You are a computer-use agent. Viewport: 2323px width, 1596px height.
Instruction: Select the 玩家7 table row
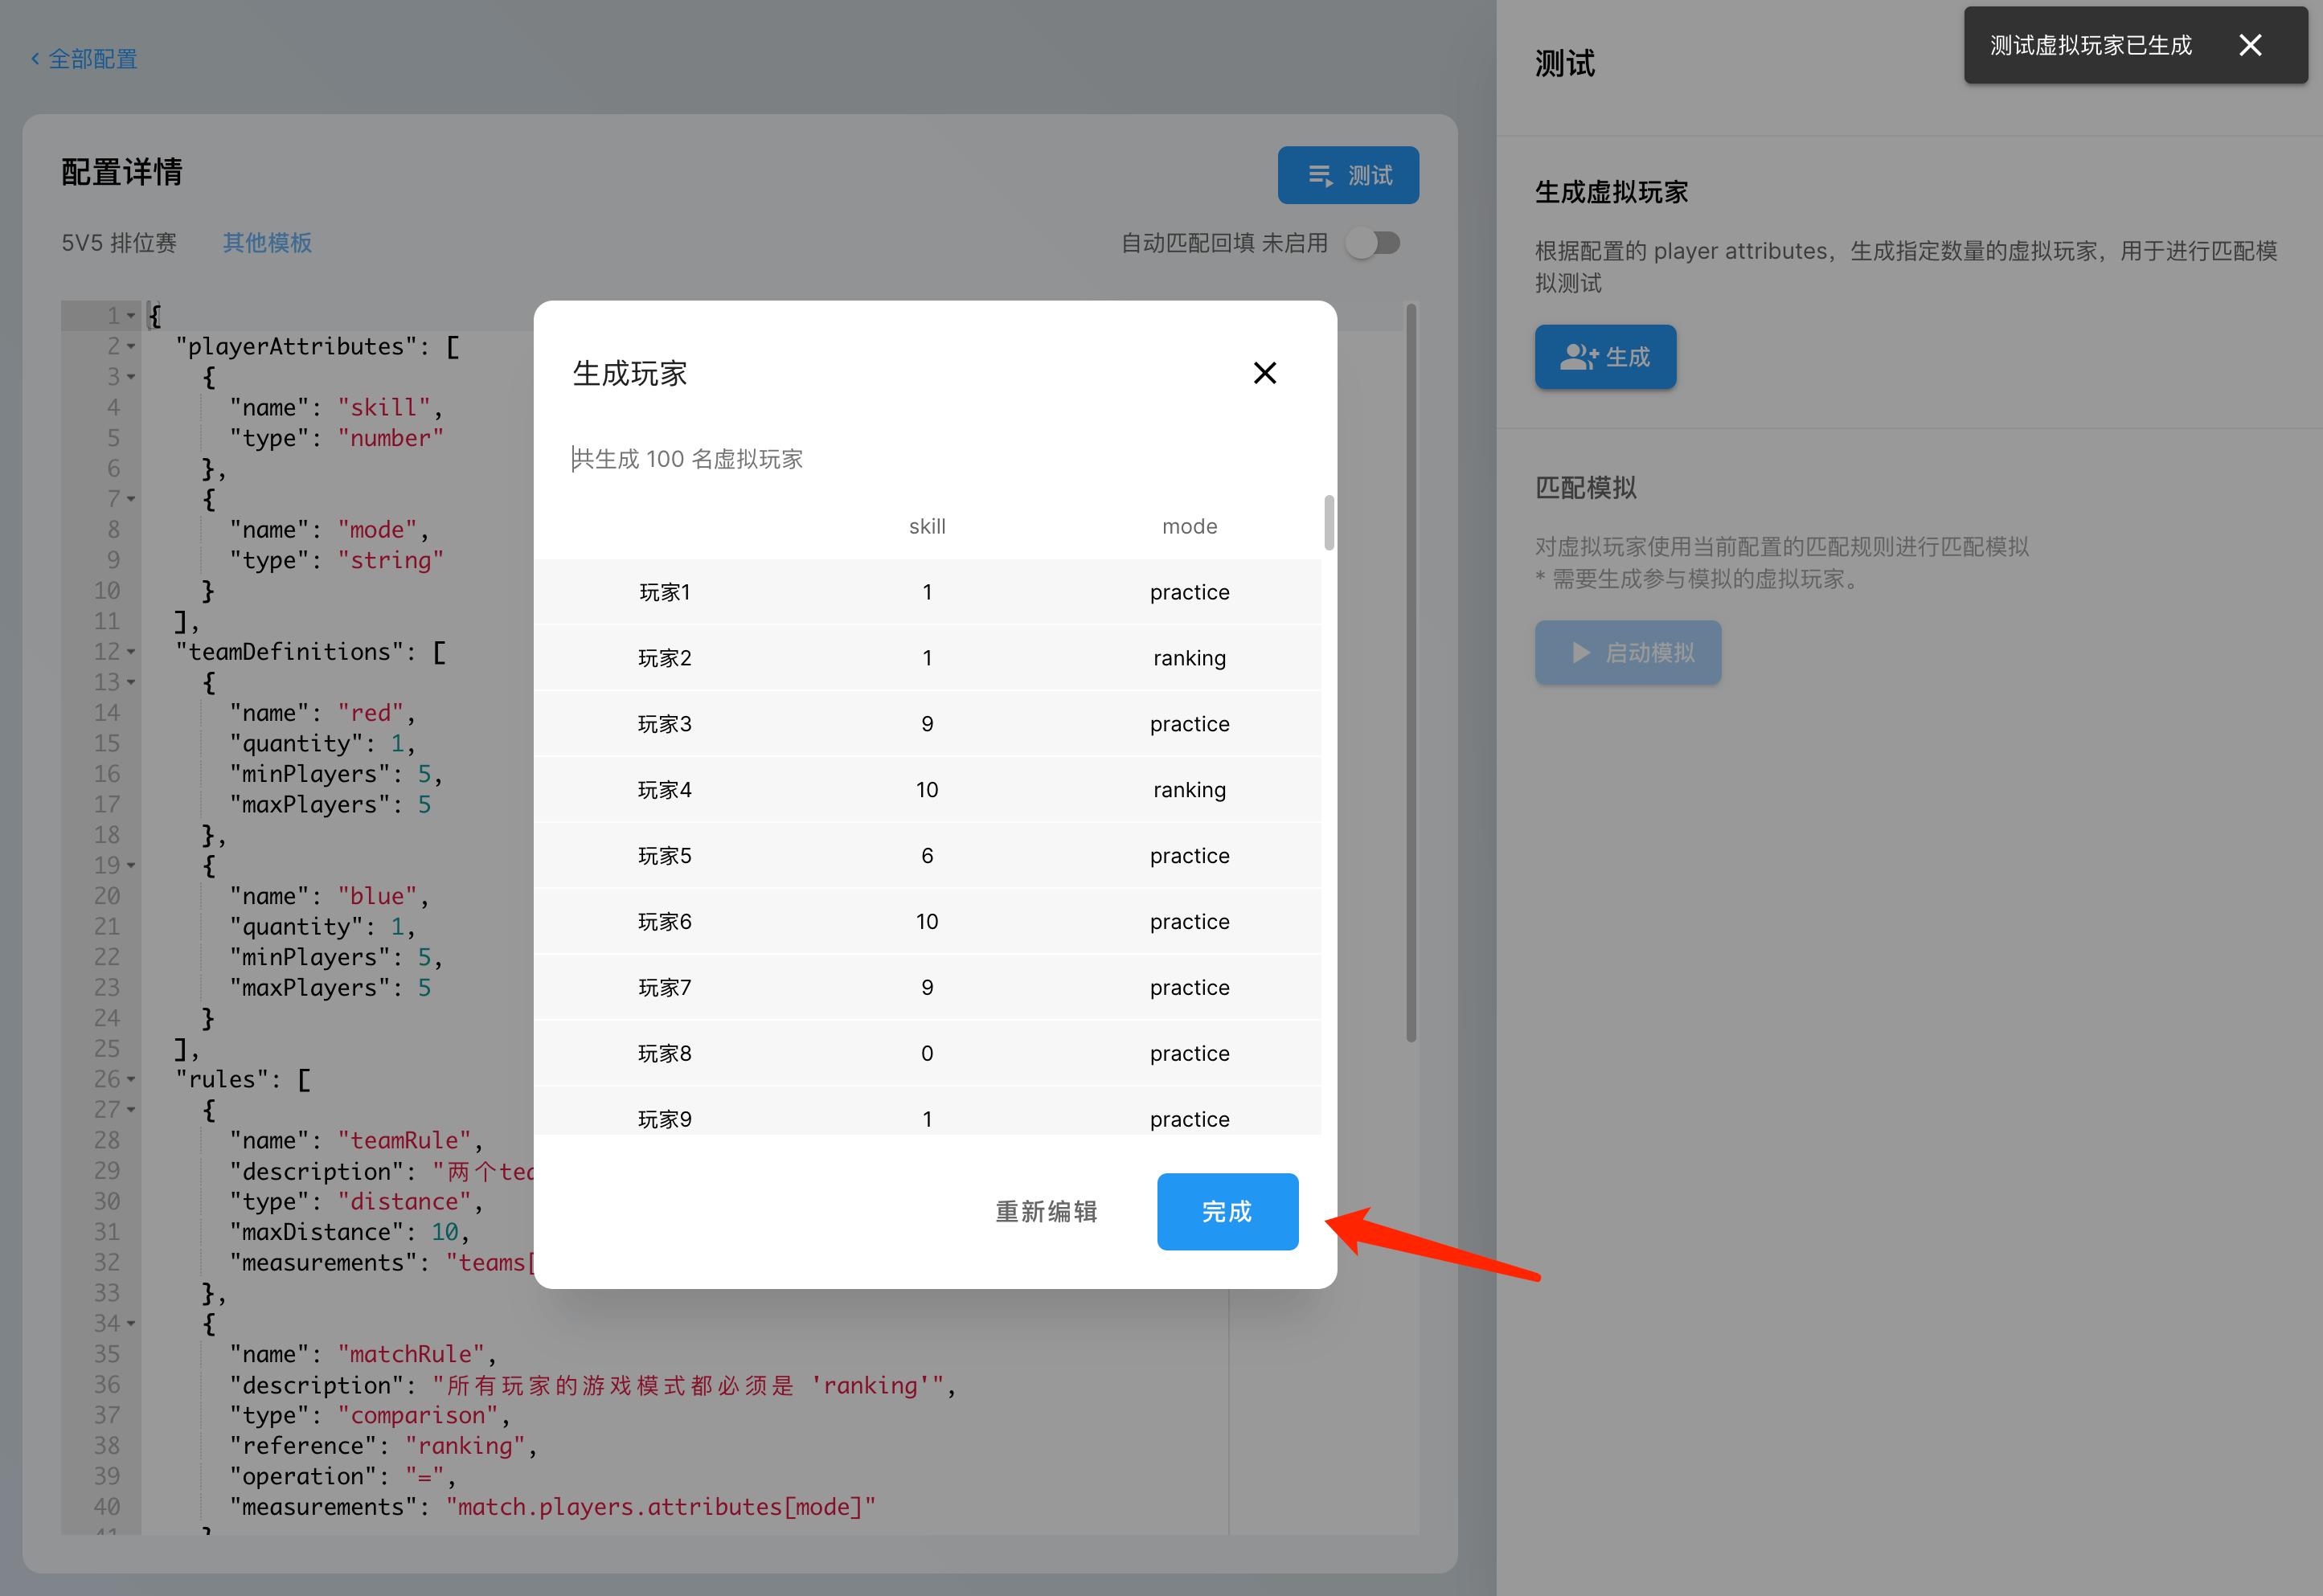pos(926,987)
